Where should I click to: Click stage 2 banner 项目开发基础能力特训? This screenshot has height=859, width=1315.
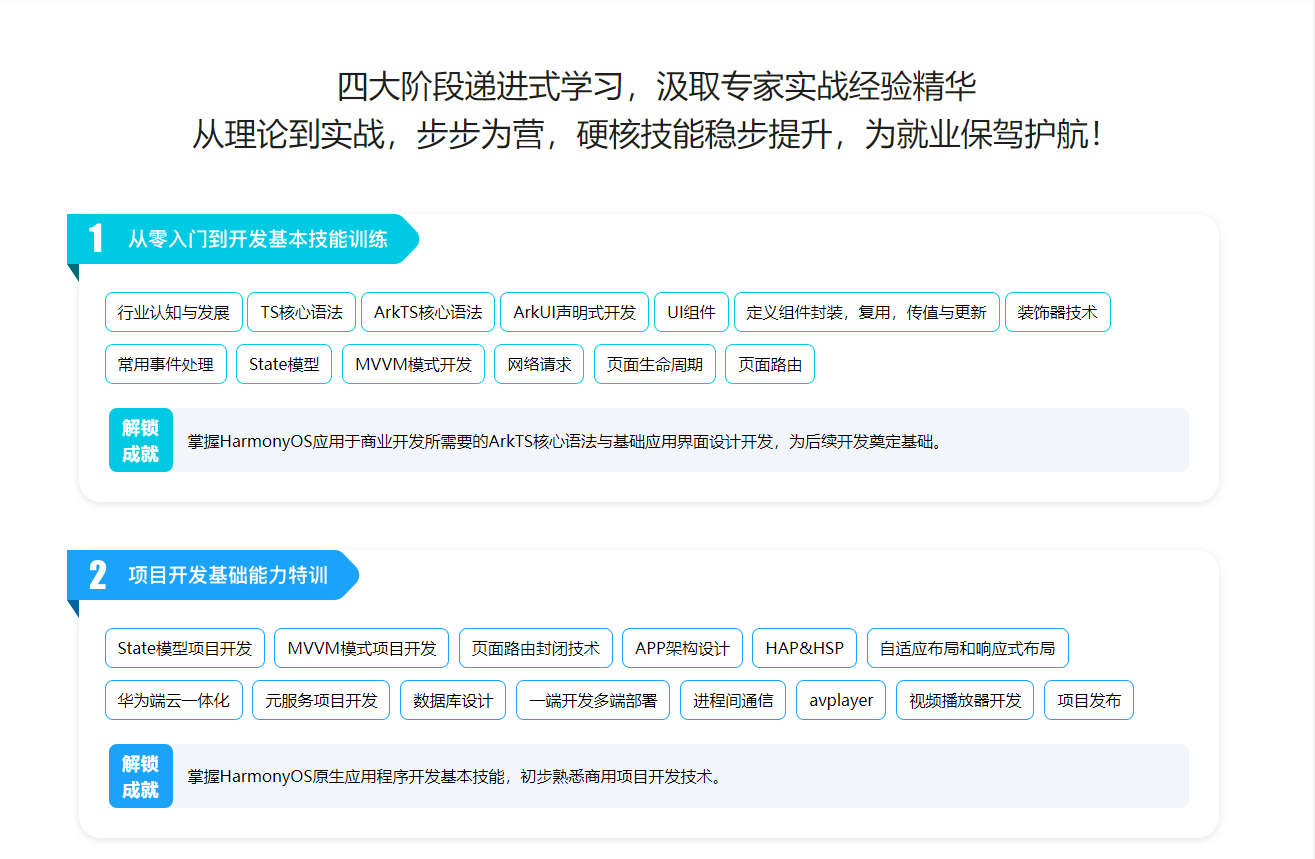pos(227,576)
